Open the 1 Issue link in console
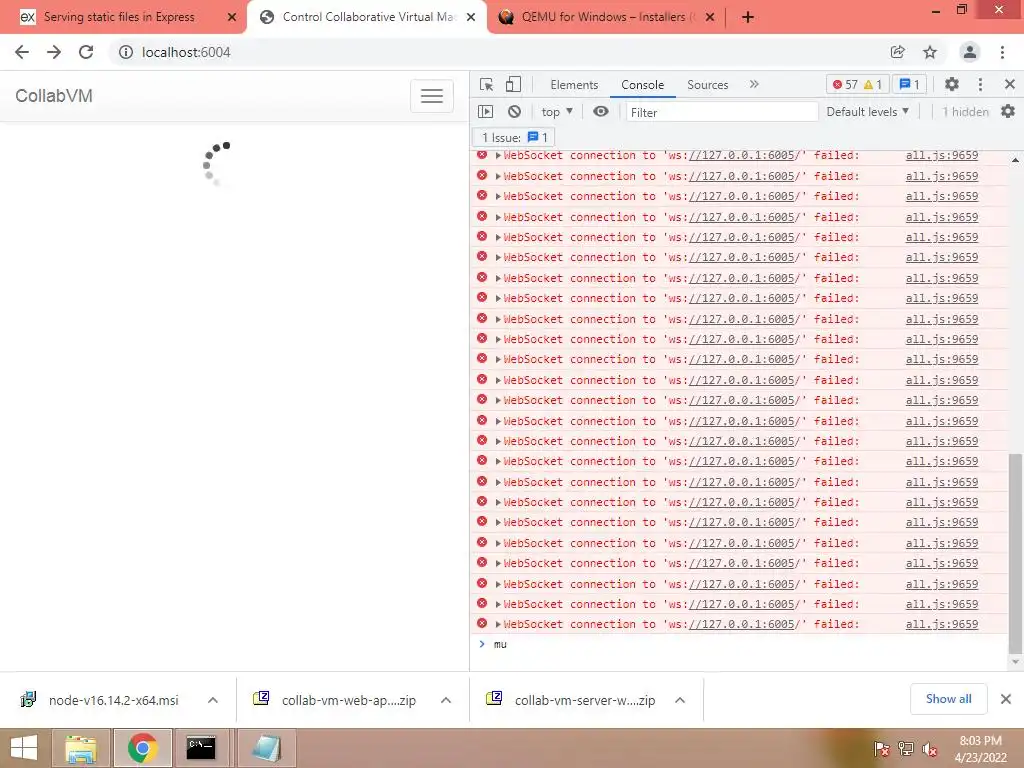The image size is (1024, 768). [x=515, y=138]
